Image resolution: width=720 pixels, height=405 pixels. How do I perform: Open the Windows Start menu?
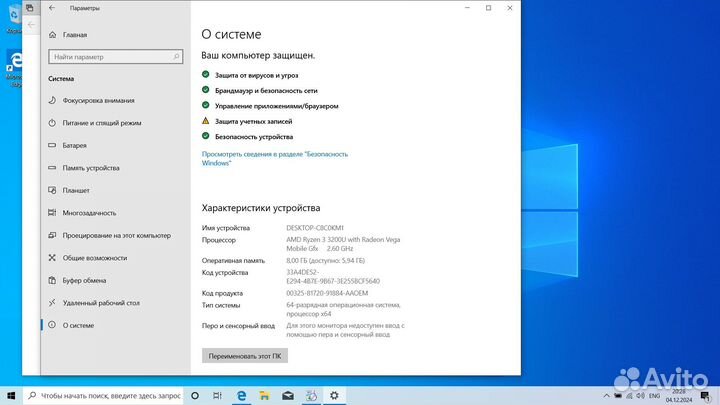11,395
